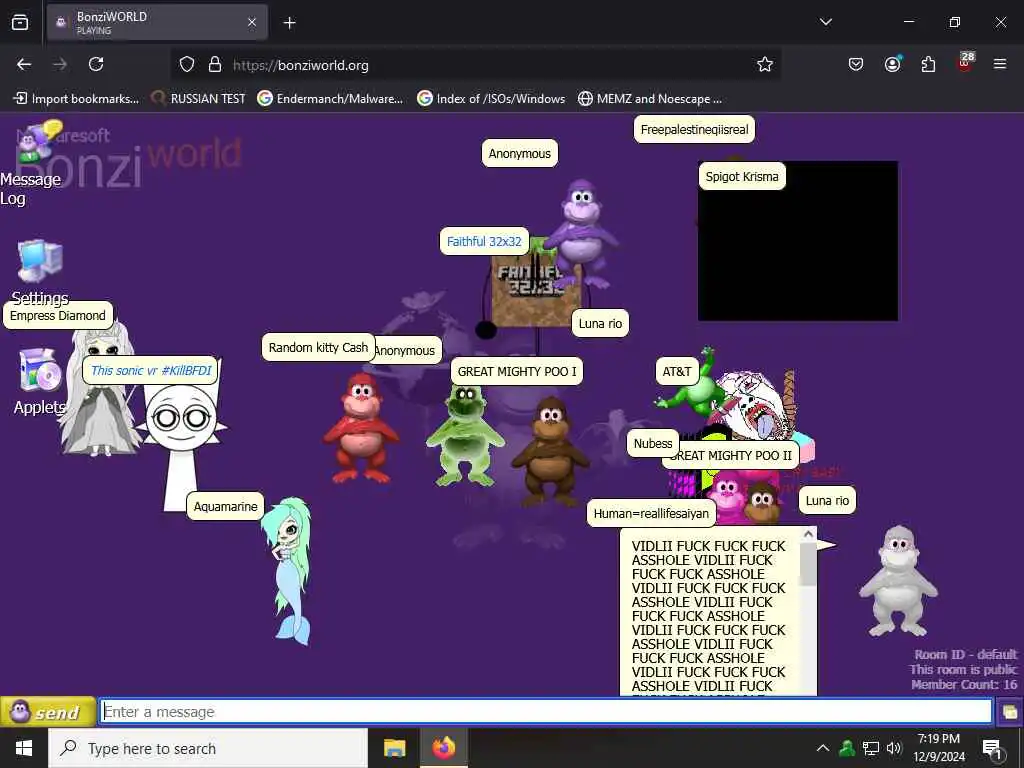Click the purple send button
This screenshot has height=768, width=1024.
point(48,712)
